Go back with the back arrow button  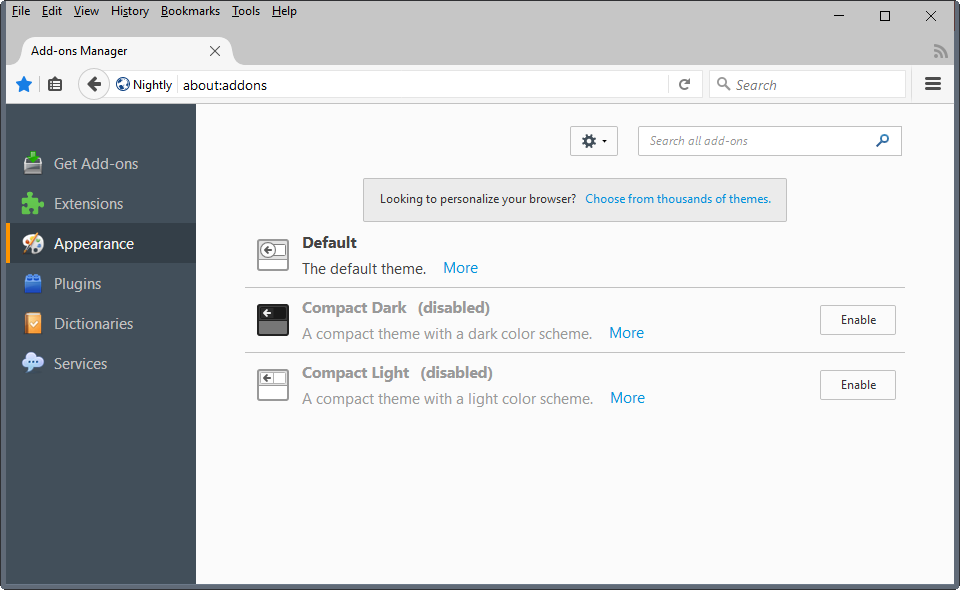[x=94, y=84]
